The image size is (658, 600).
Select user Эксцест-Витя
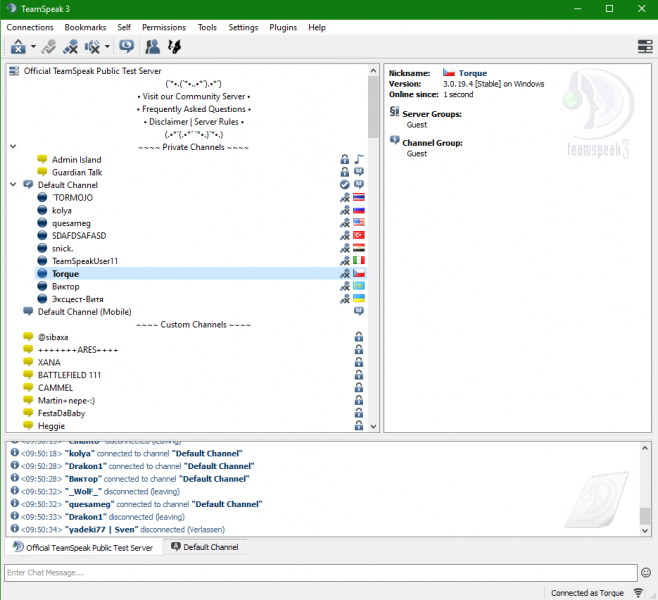click(78, 299)
